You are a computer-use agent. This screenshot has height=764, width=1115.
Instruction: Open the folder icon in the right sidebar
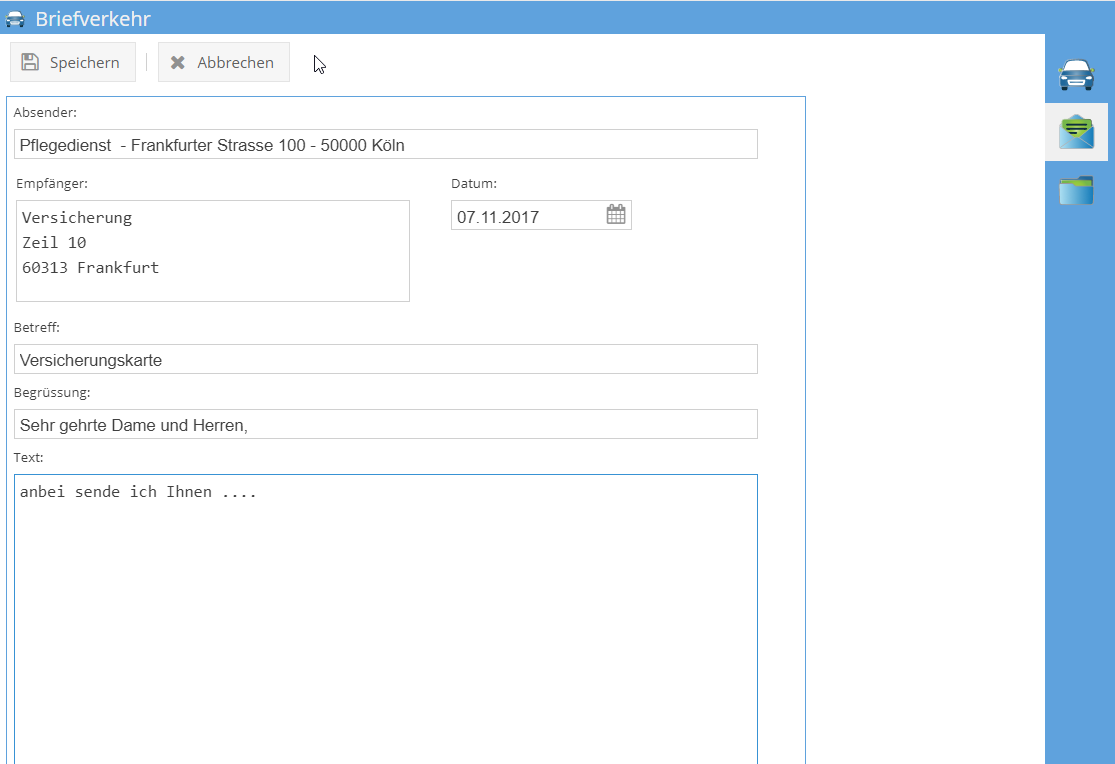pyautogui.click(x=1076, y=190)
